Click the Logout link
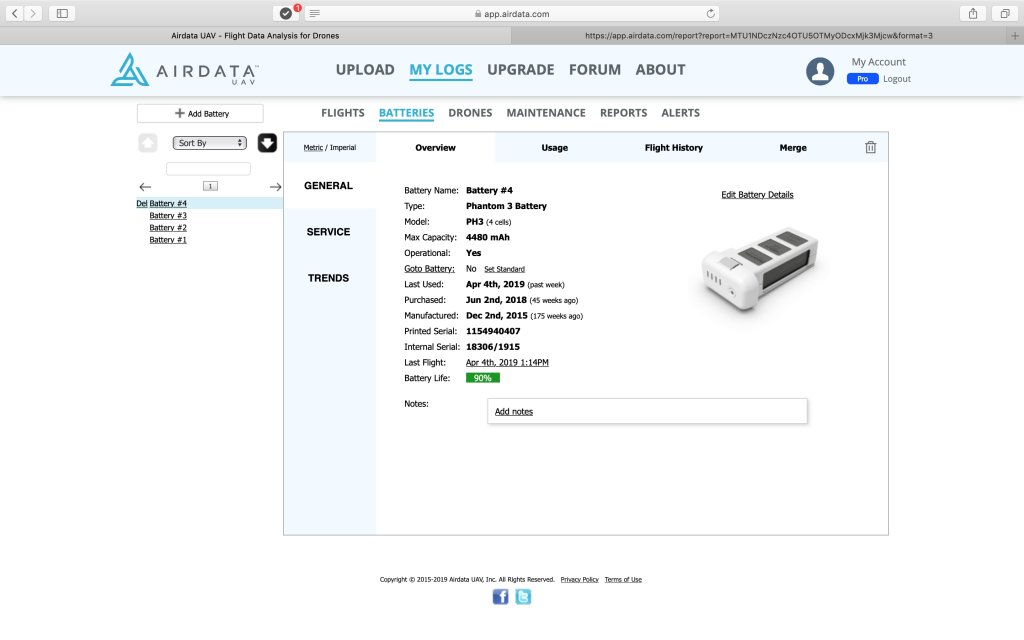This screenshot has height=640, width=1024. click(x=897, y=79)
